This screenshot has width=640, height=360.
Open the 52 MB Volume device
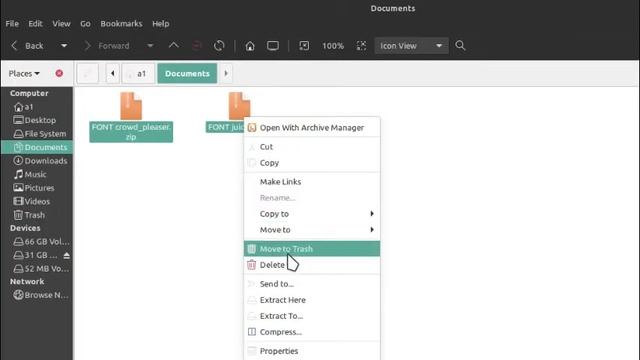[x=37, y=269]
